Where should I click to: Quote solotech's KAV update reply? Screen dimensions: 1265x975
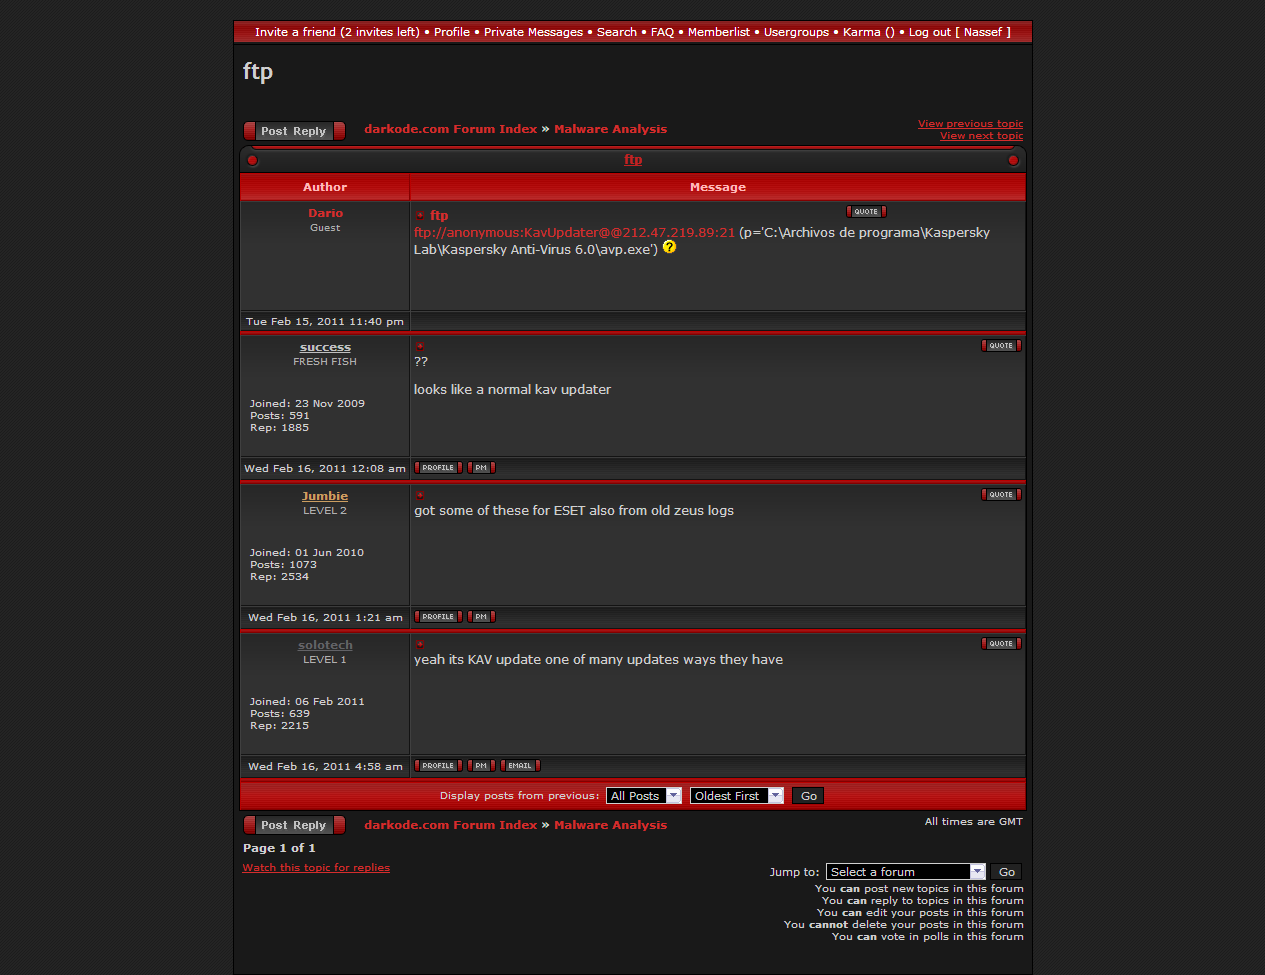pyautogui.click(x=1001, y=644)
